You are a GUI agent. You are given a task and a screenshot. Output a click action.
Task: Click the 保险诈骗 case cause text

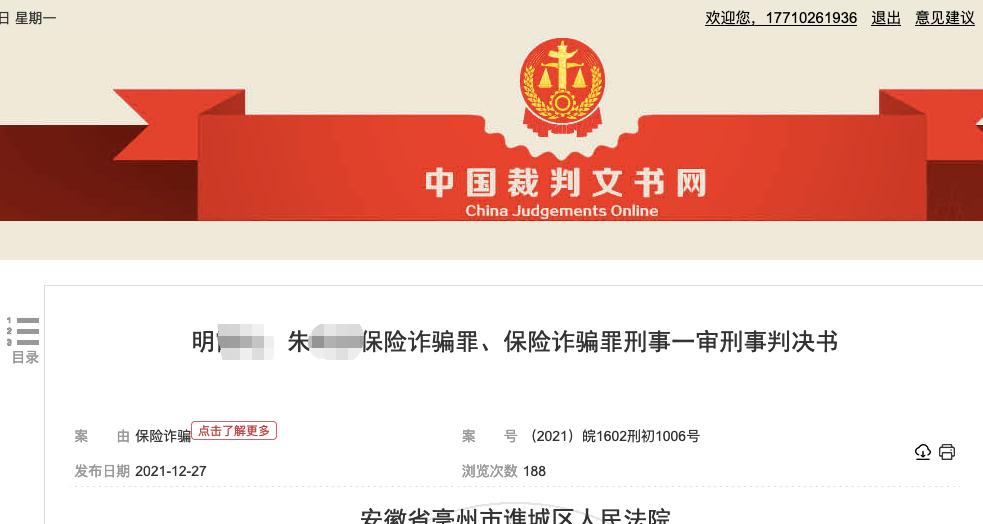[x=163, y=436]
